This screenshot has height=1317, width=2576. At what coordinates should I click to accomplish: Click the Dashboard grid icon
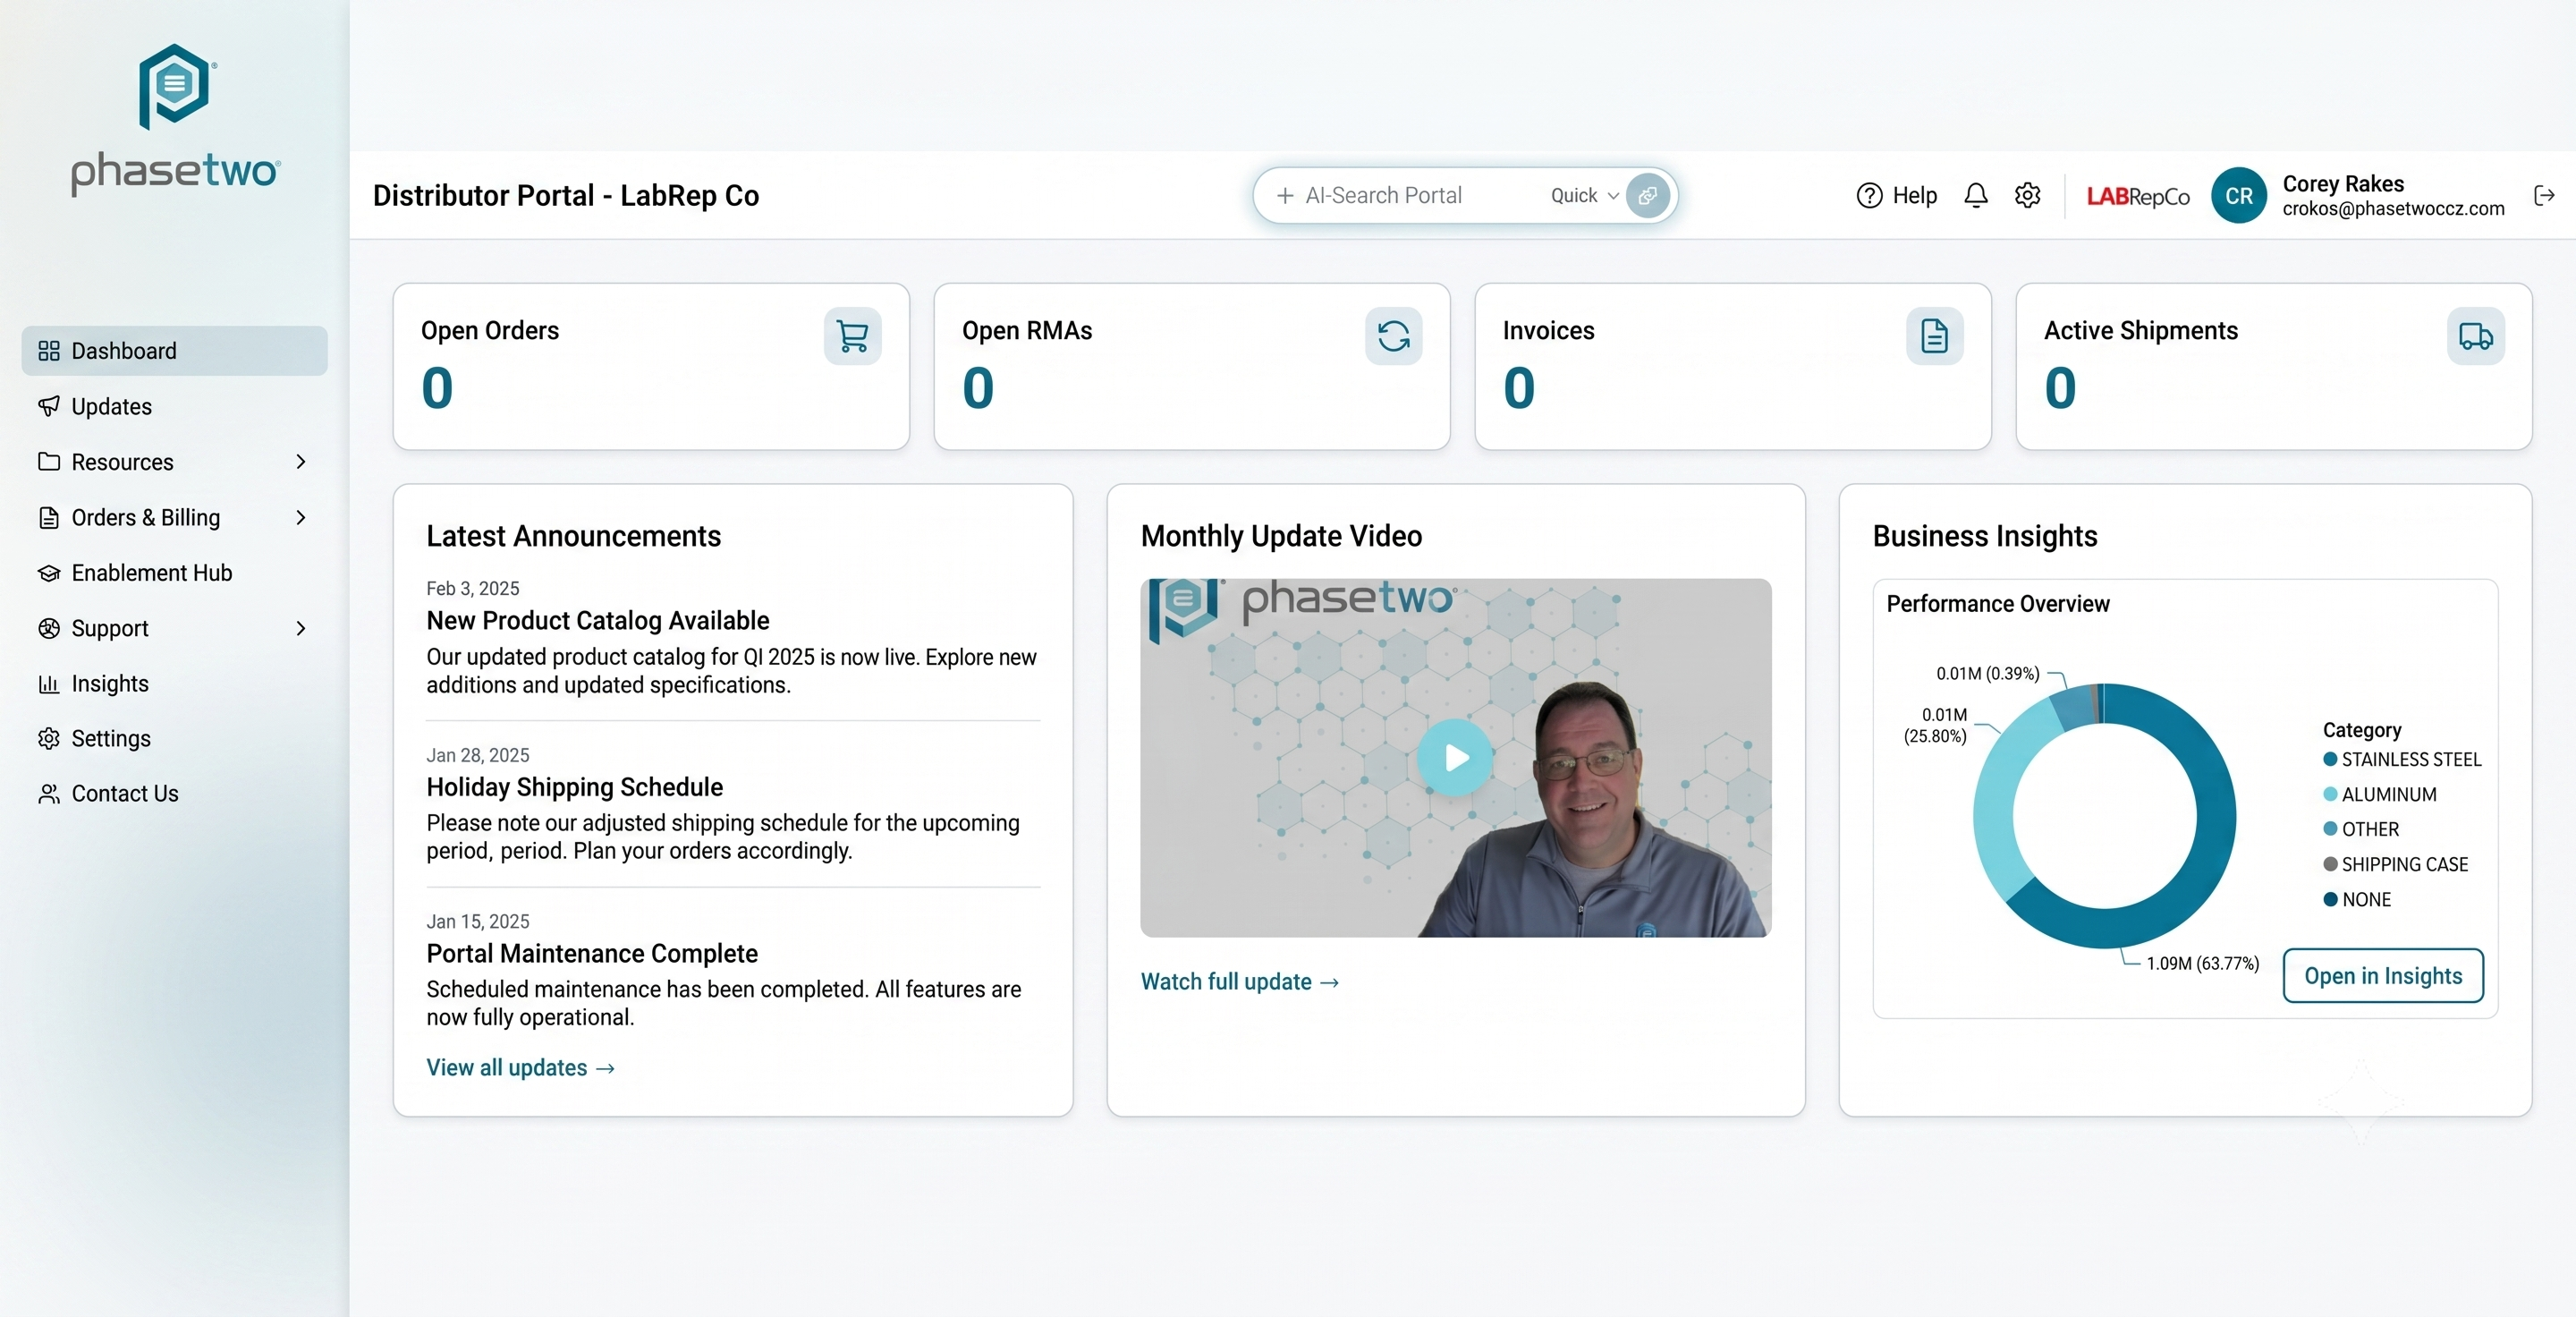tap(48, 351)
